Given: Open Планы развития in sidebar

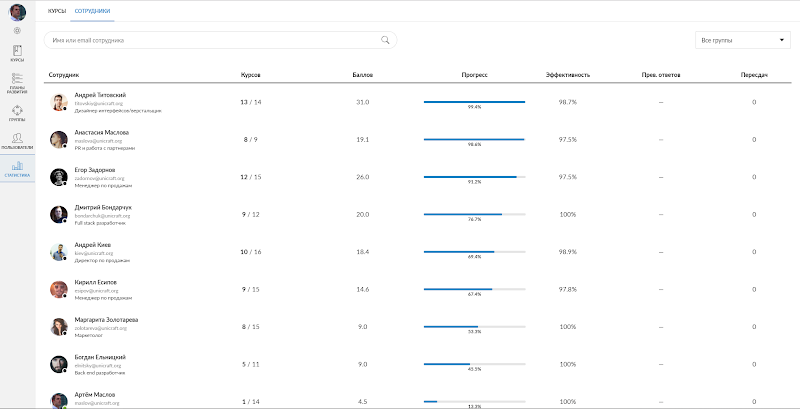Looking at the screenshot, I should point(17,83).
